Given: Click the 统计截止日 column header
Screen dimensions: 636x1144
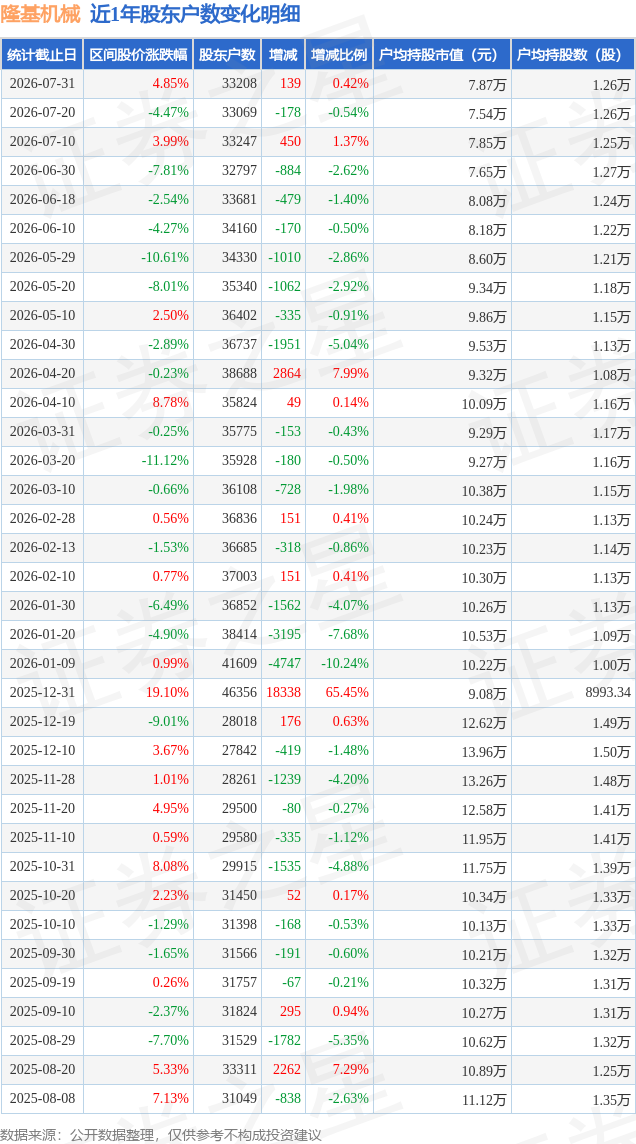Looking at the screenshot, I should (42, 55).
